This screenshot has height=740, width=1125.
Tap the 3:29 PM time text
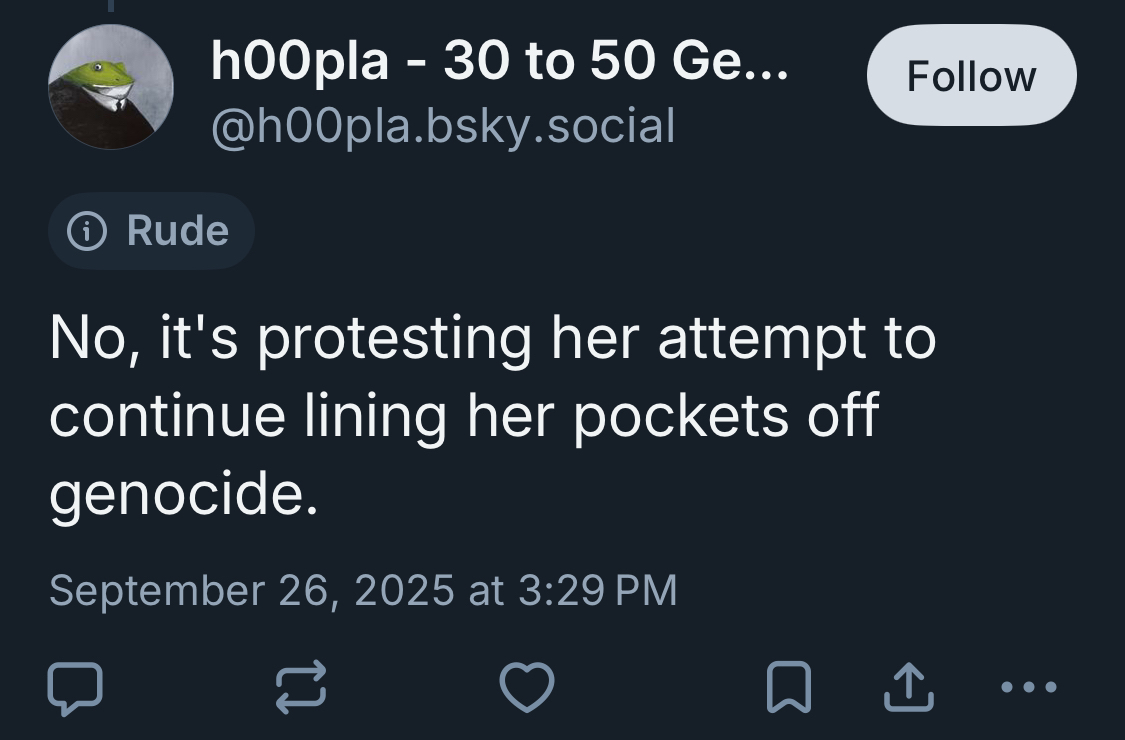tap(598, 589)
